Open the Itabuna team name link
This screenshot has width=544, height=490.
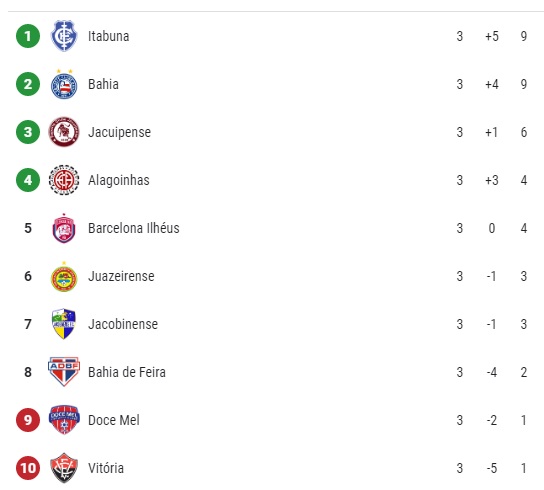click(109, 36)
